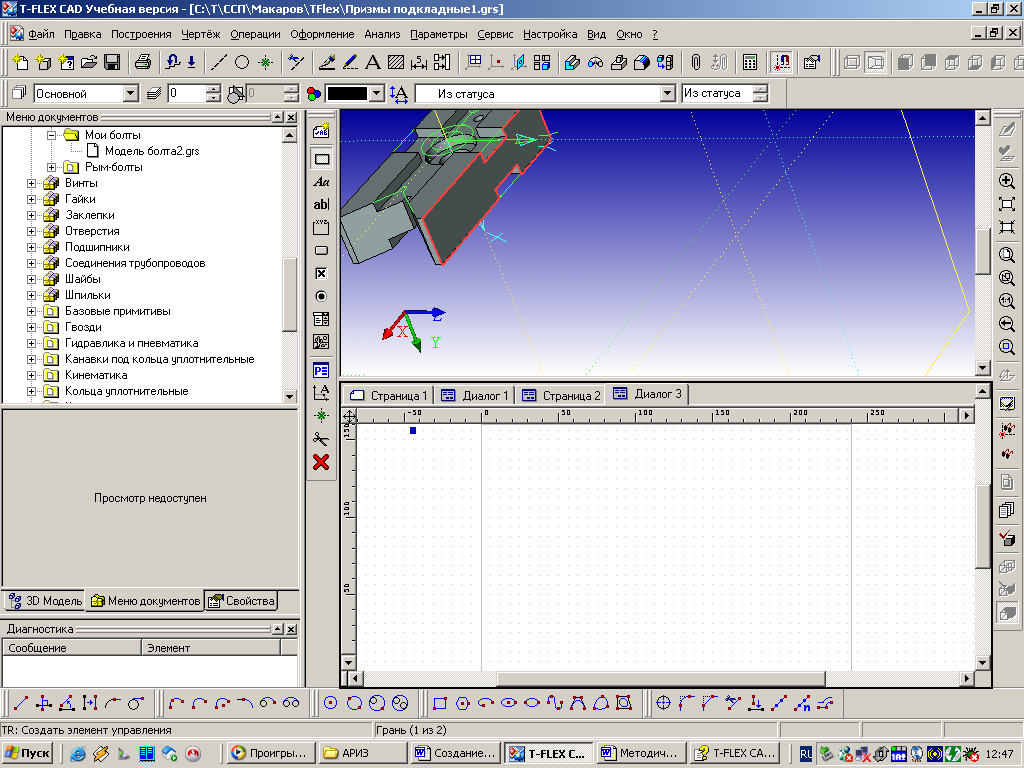Click the Пуск start button
The image size is (1024, 768).
[27, 753]
